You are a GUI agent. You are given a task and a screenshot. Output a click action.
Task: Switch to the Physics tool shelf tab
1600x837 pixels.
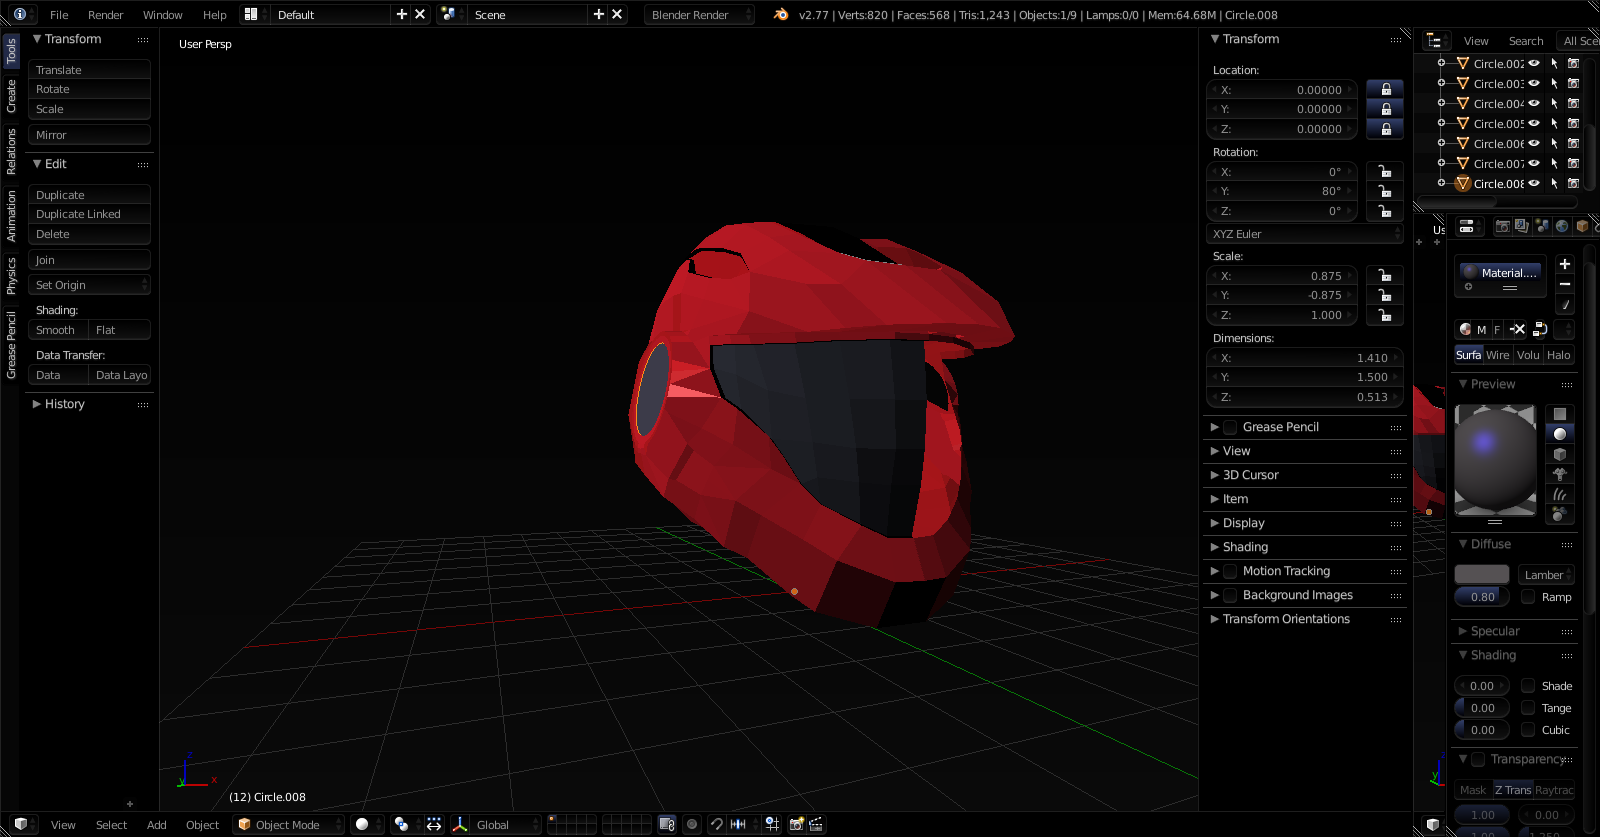click(x=11, y=275)
